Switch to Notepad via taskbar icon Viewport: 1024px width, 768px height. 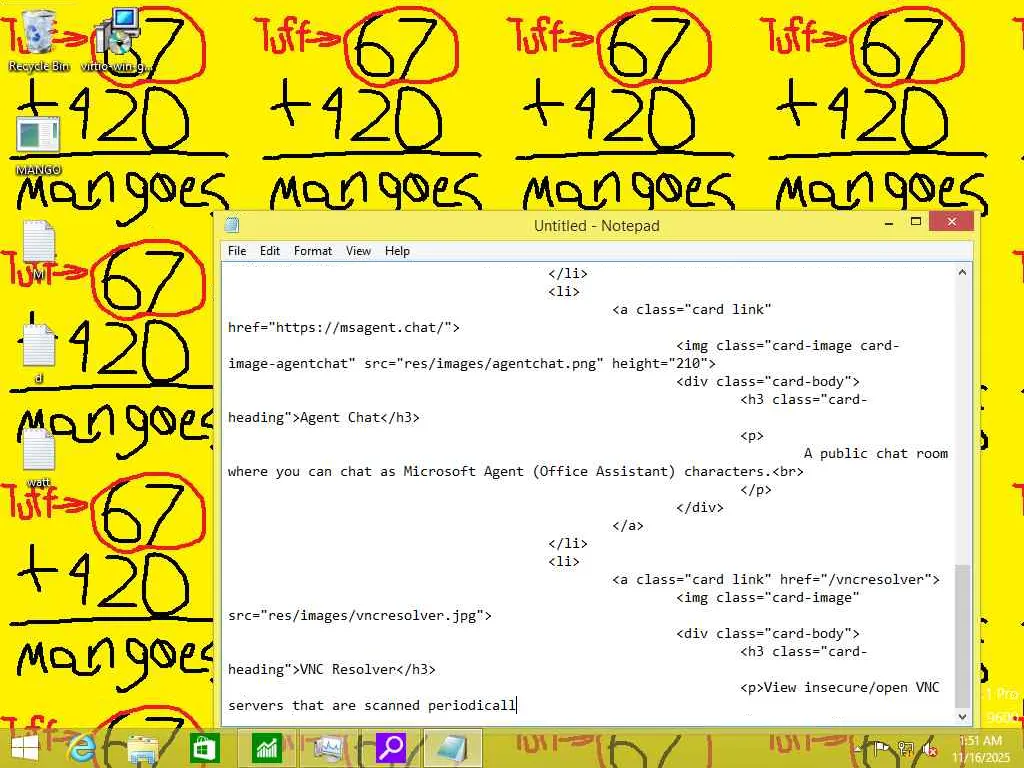[x=453, y=748]
